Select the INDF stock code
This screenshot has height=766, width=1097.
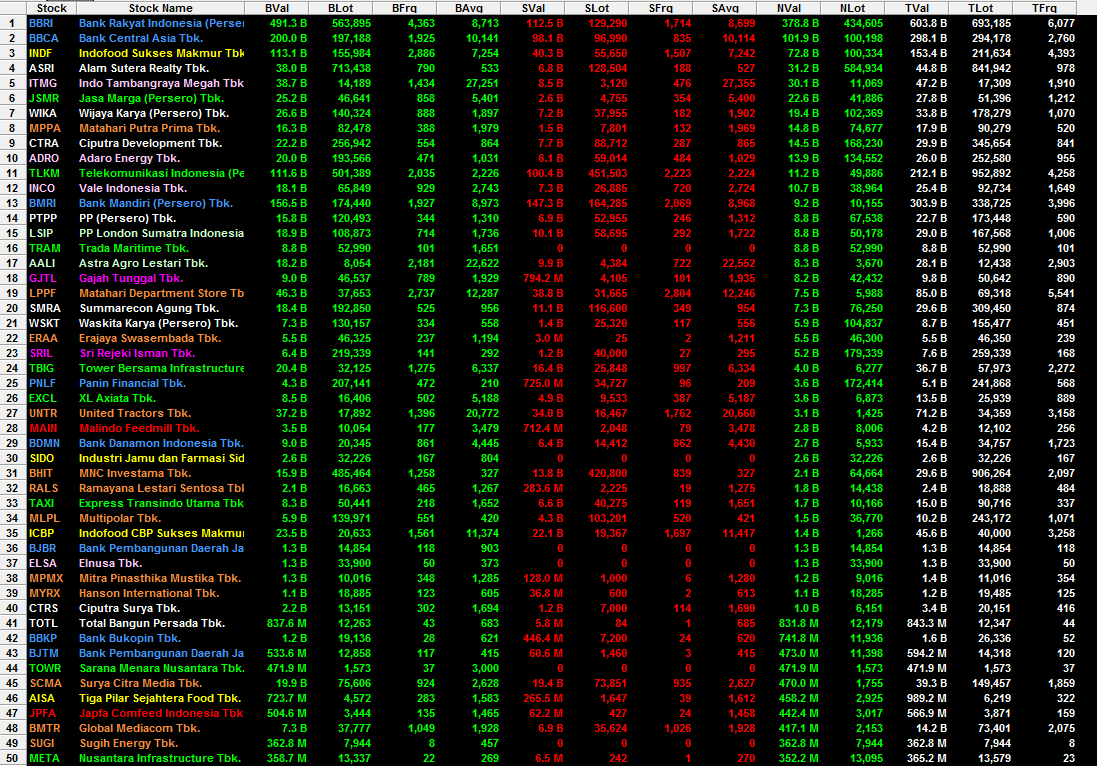40,53
